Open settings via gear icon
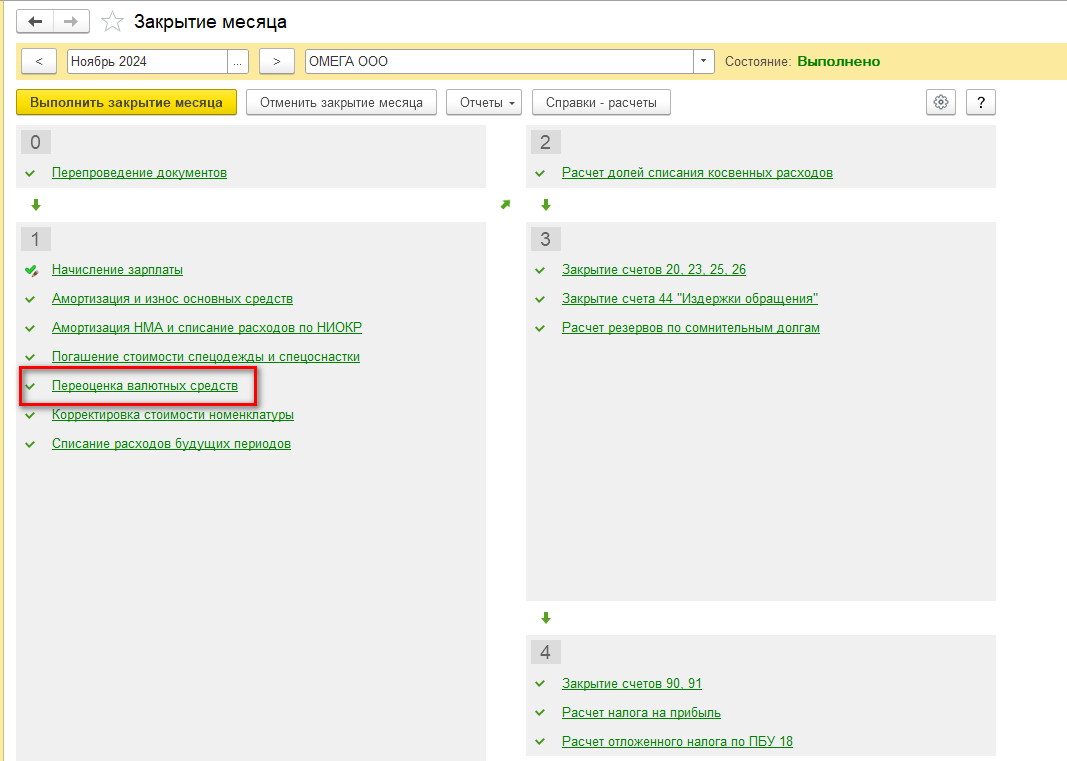This screenshot has height=761, width=1067. [940, 102]
